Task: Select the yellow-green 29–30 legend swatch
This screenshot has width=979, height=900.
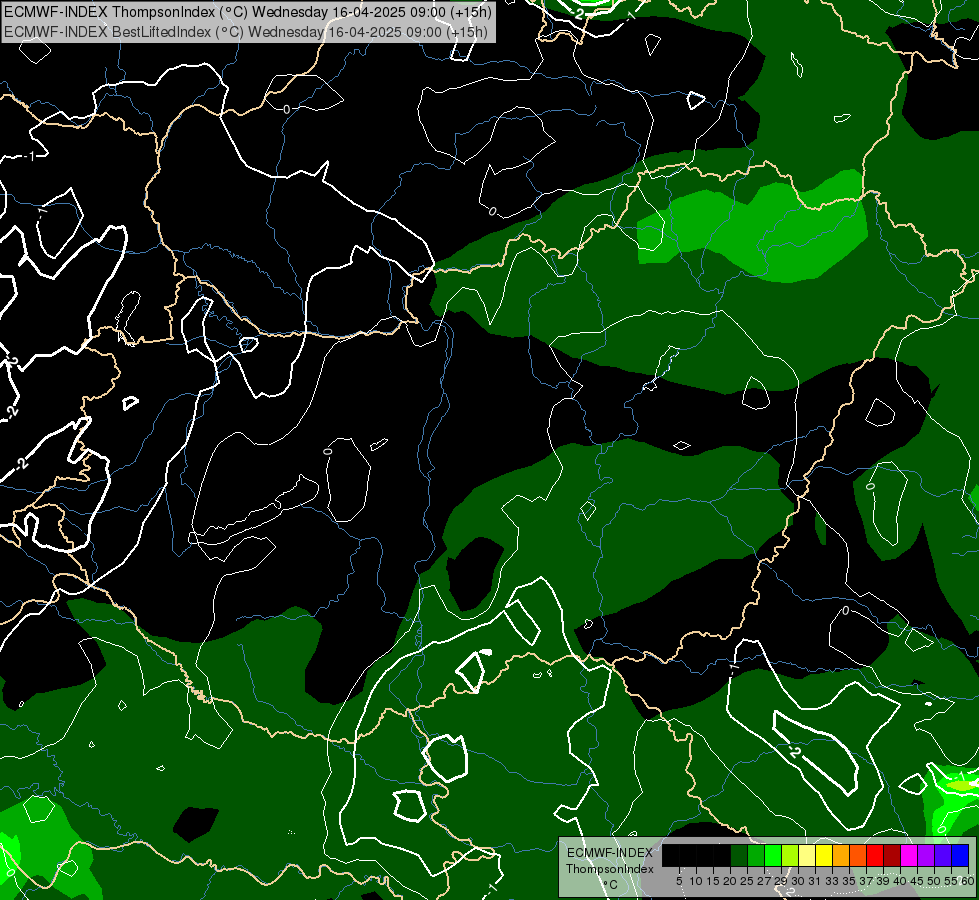Action: pos(790,855)
